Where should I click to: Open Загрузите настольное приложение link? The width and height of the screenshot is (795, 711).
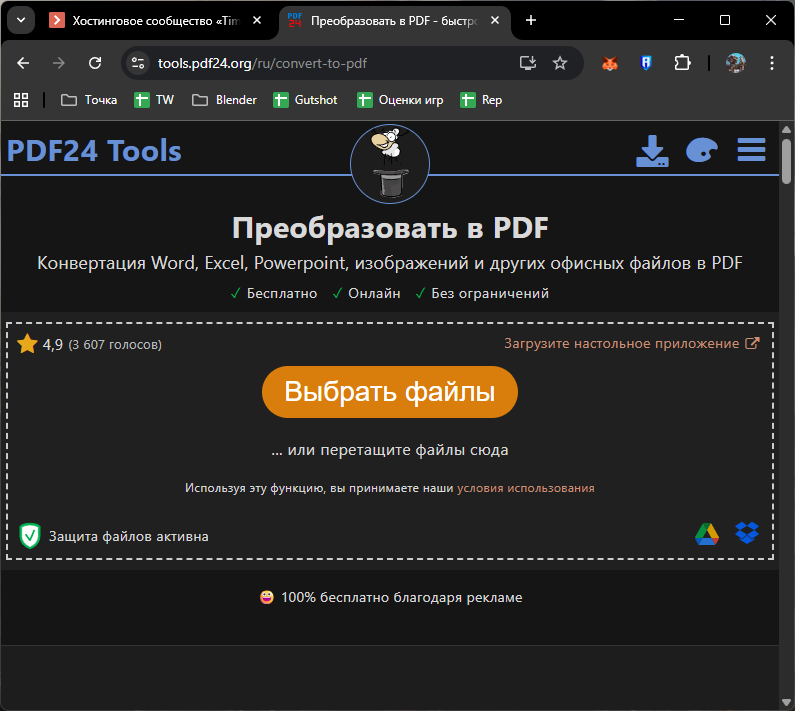[x=632, y=343]
